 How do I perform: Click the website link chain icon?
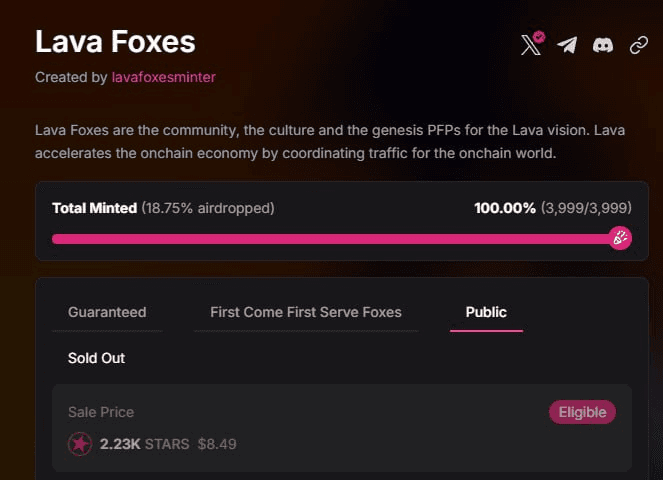point(638,45)
